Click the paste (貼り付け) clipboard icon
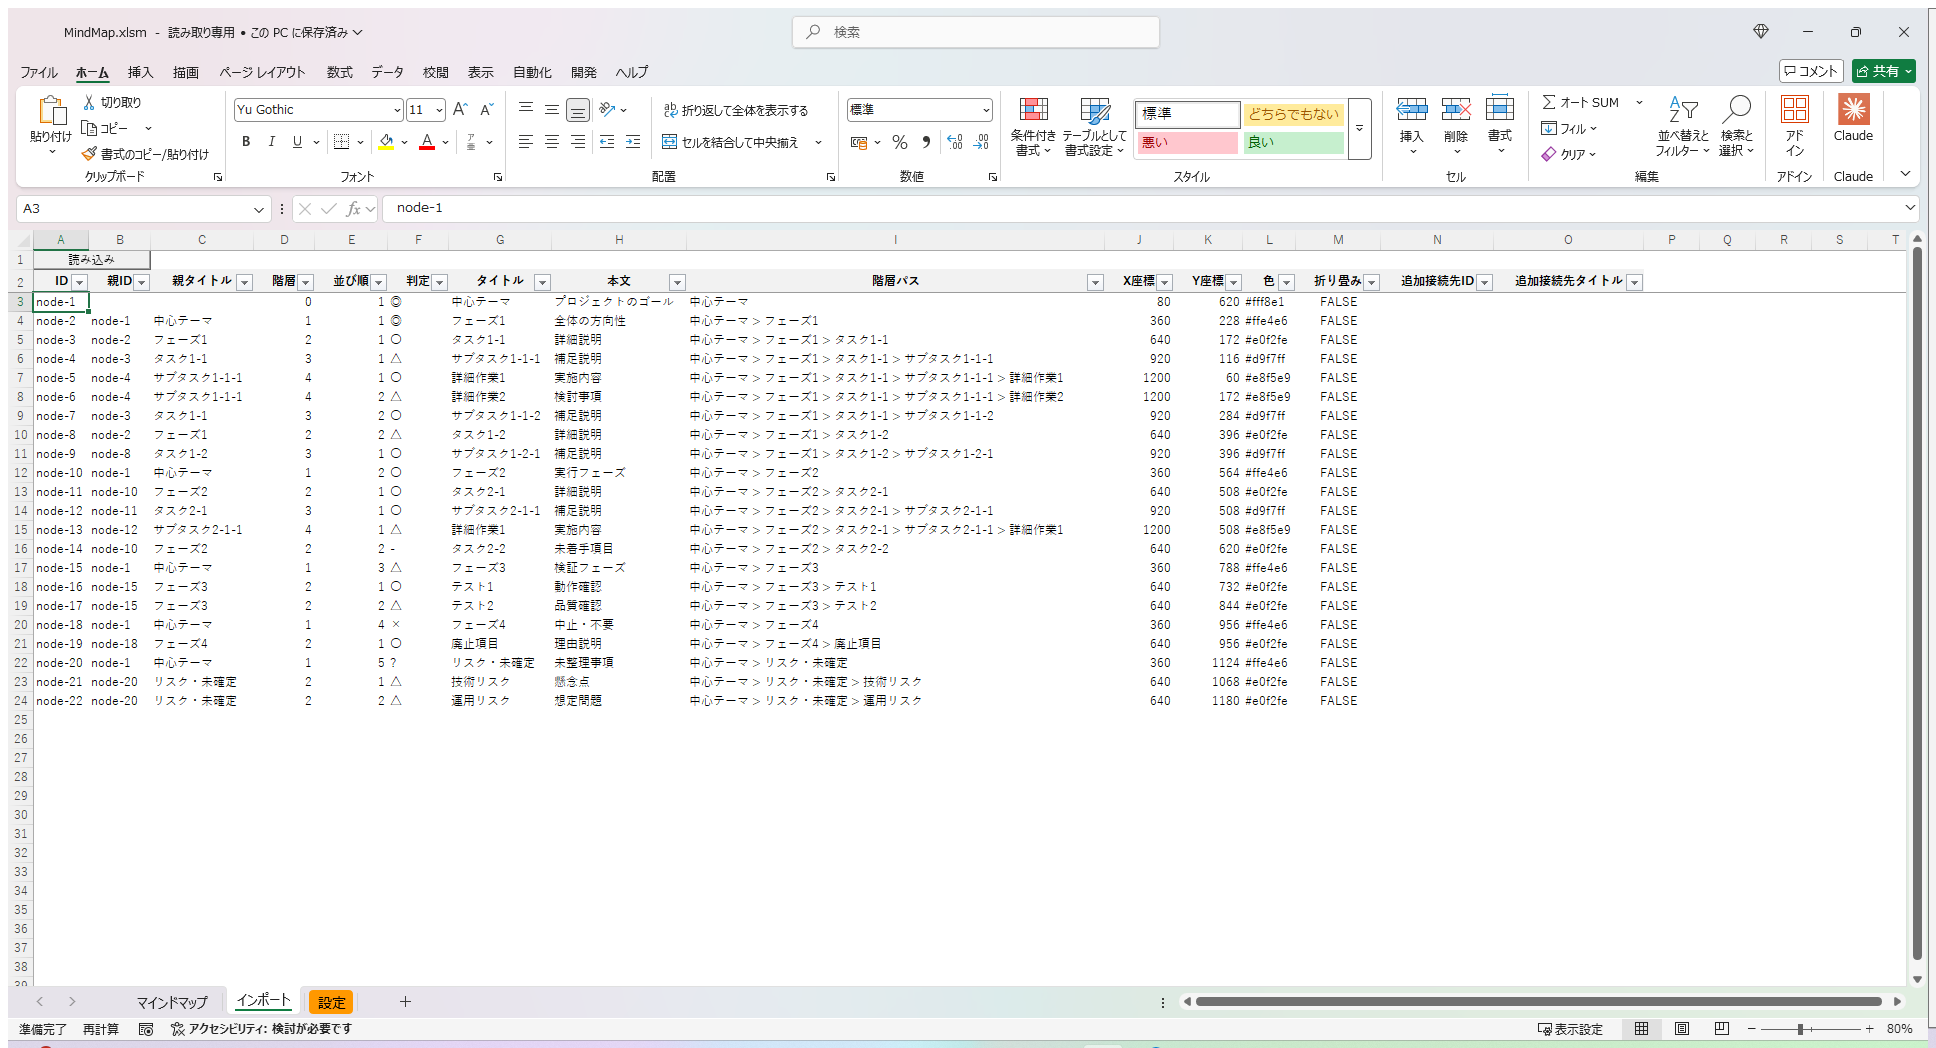Viewport: 1936px width, 1048px height. pos(51,111)
